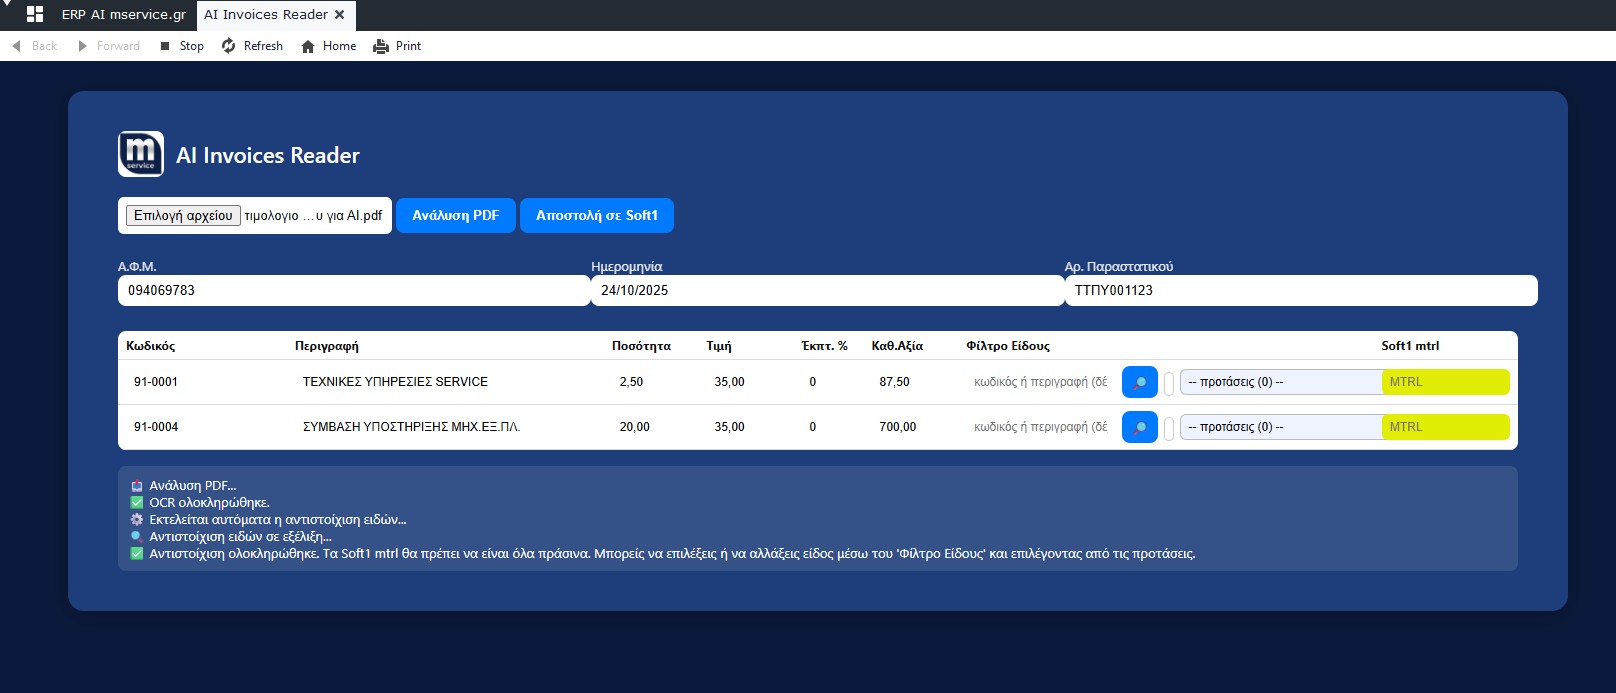The width and height of the screenshot is (1616, 693).
Task: Click net value 700,00
Action: [x=897, y=427]
